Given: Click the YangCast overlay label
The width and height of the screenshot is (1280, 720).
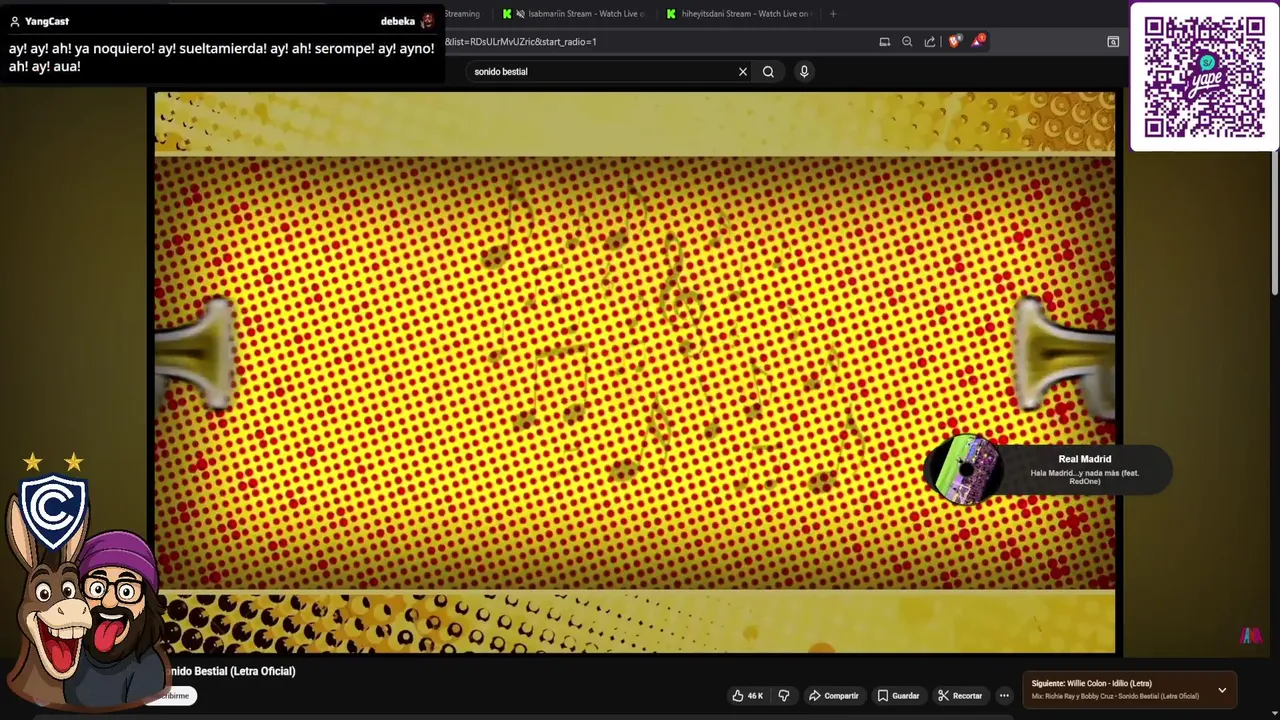Looking at the screenshot, I should tap(47, 21).
